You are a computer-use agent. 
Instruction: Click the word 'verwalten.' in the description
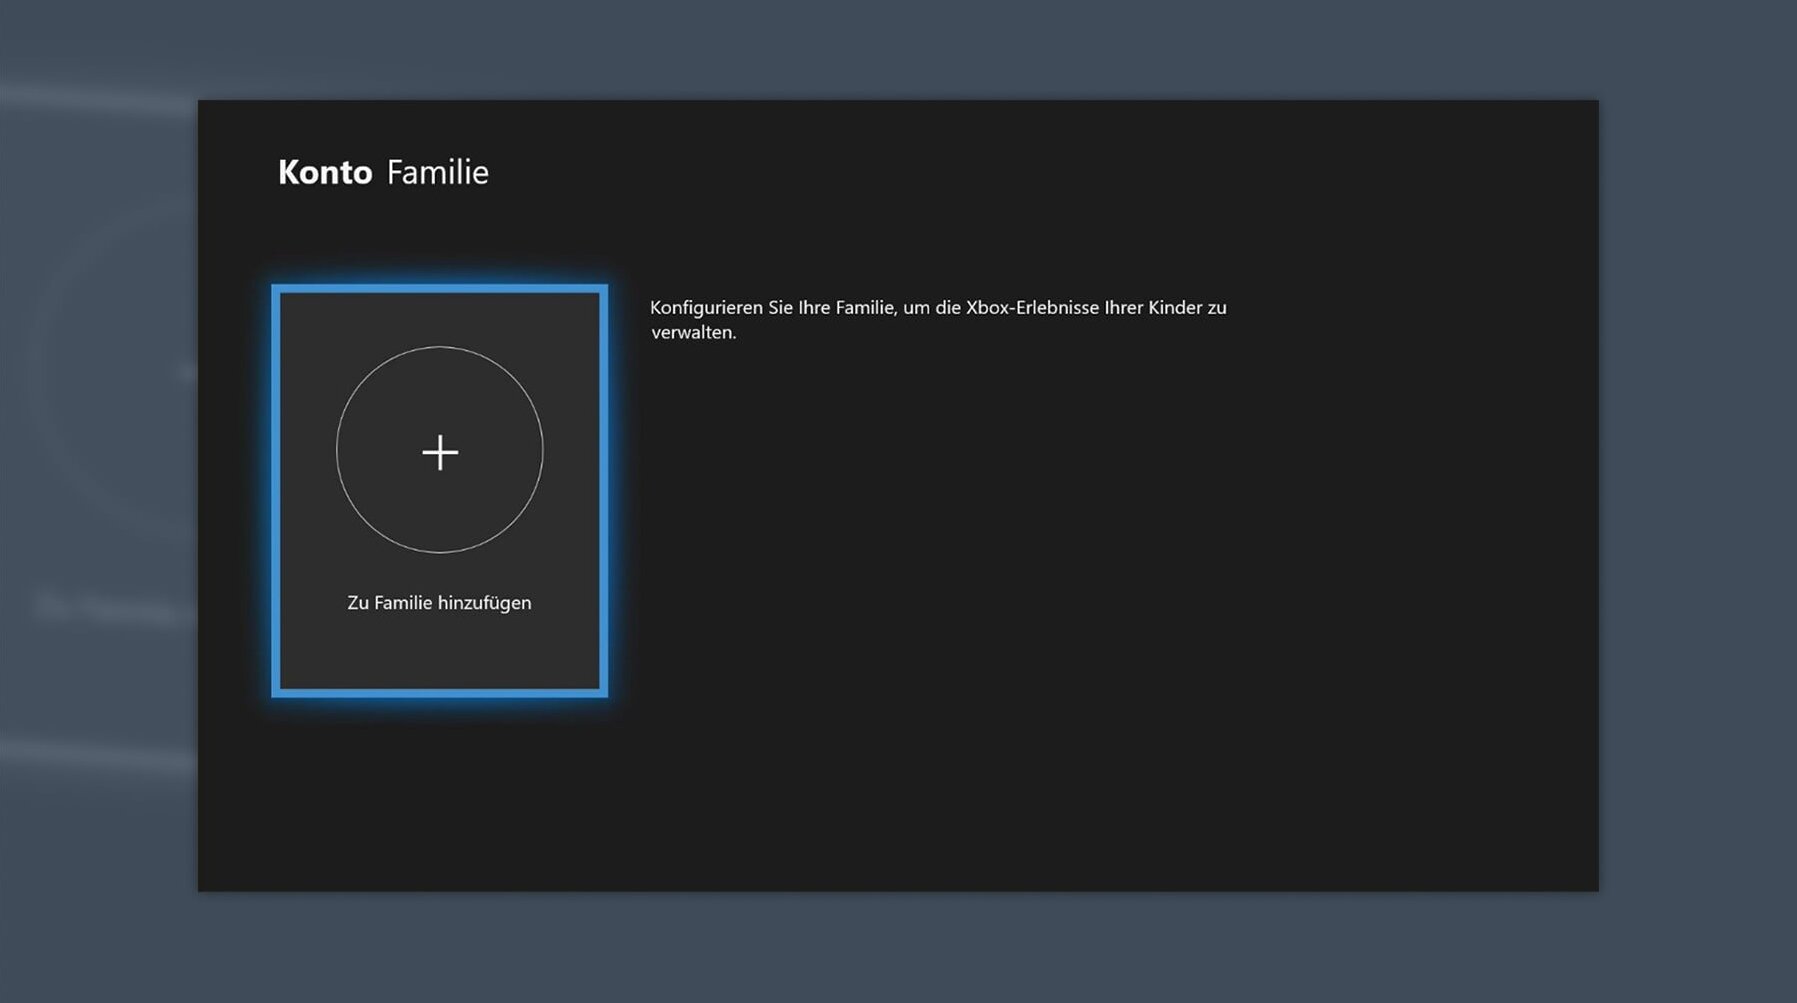click(693, 333)
